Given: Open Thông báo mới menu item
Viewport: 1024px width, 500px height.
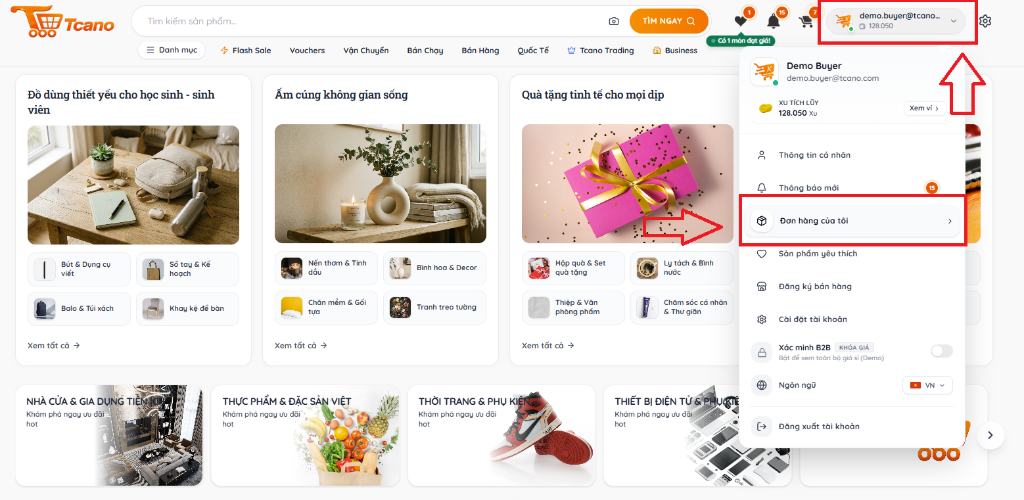Looking at the screenshot, I should [852, 188].
